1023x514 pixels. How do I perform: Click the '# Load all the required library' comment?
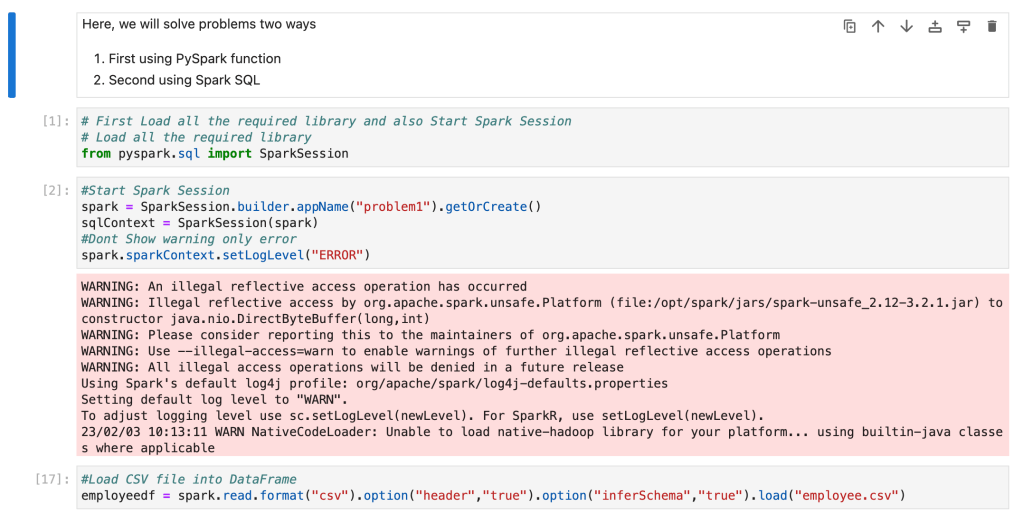[x=196, y=137]
